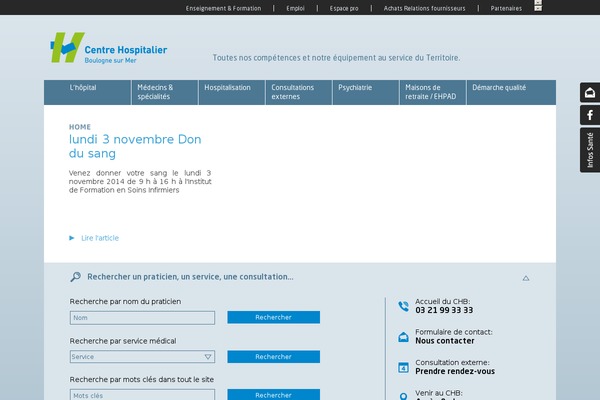The image size is (600, 400).
Task: Click the Consultation externe label
Action: pos(452,362)
